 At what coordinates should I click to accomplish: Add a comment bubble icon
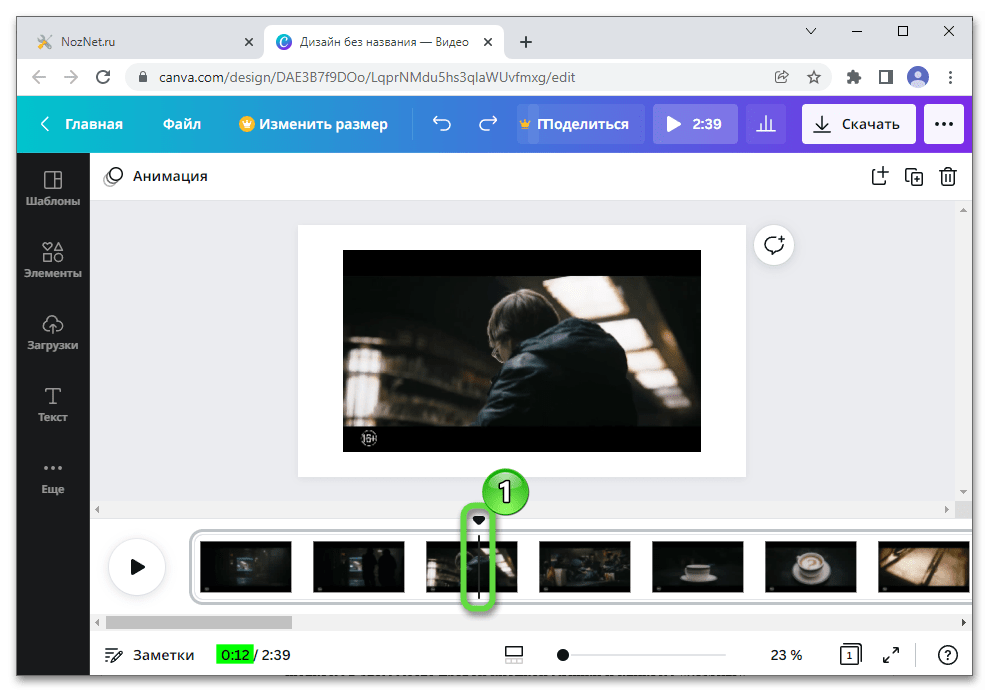(774, 245)
